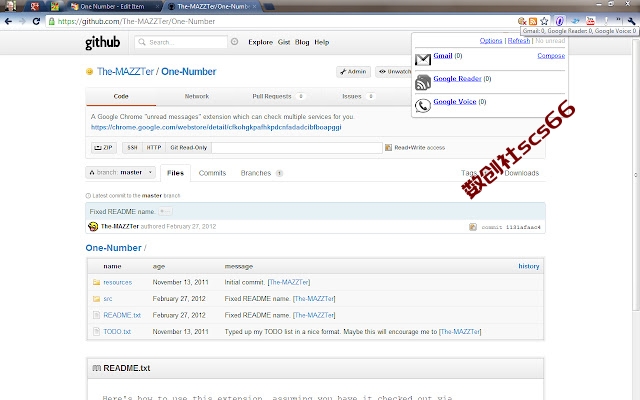
Task: Click the Google Reader feed icon in popup
Action: (423, 82)
